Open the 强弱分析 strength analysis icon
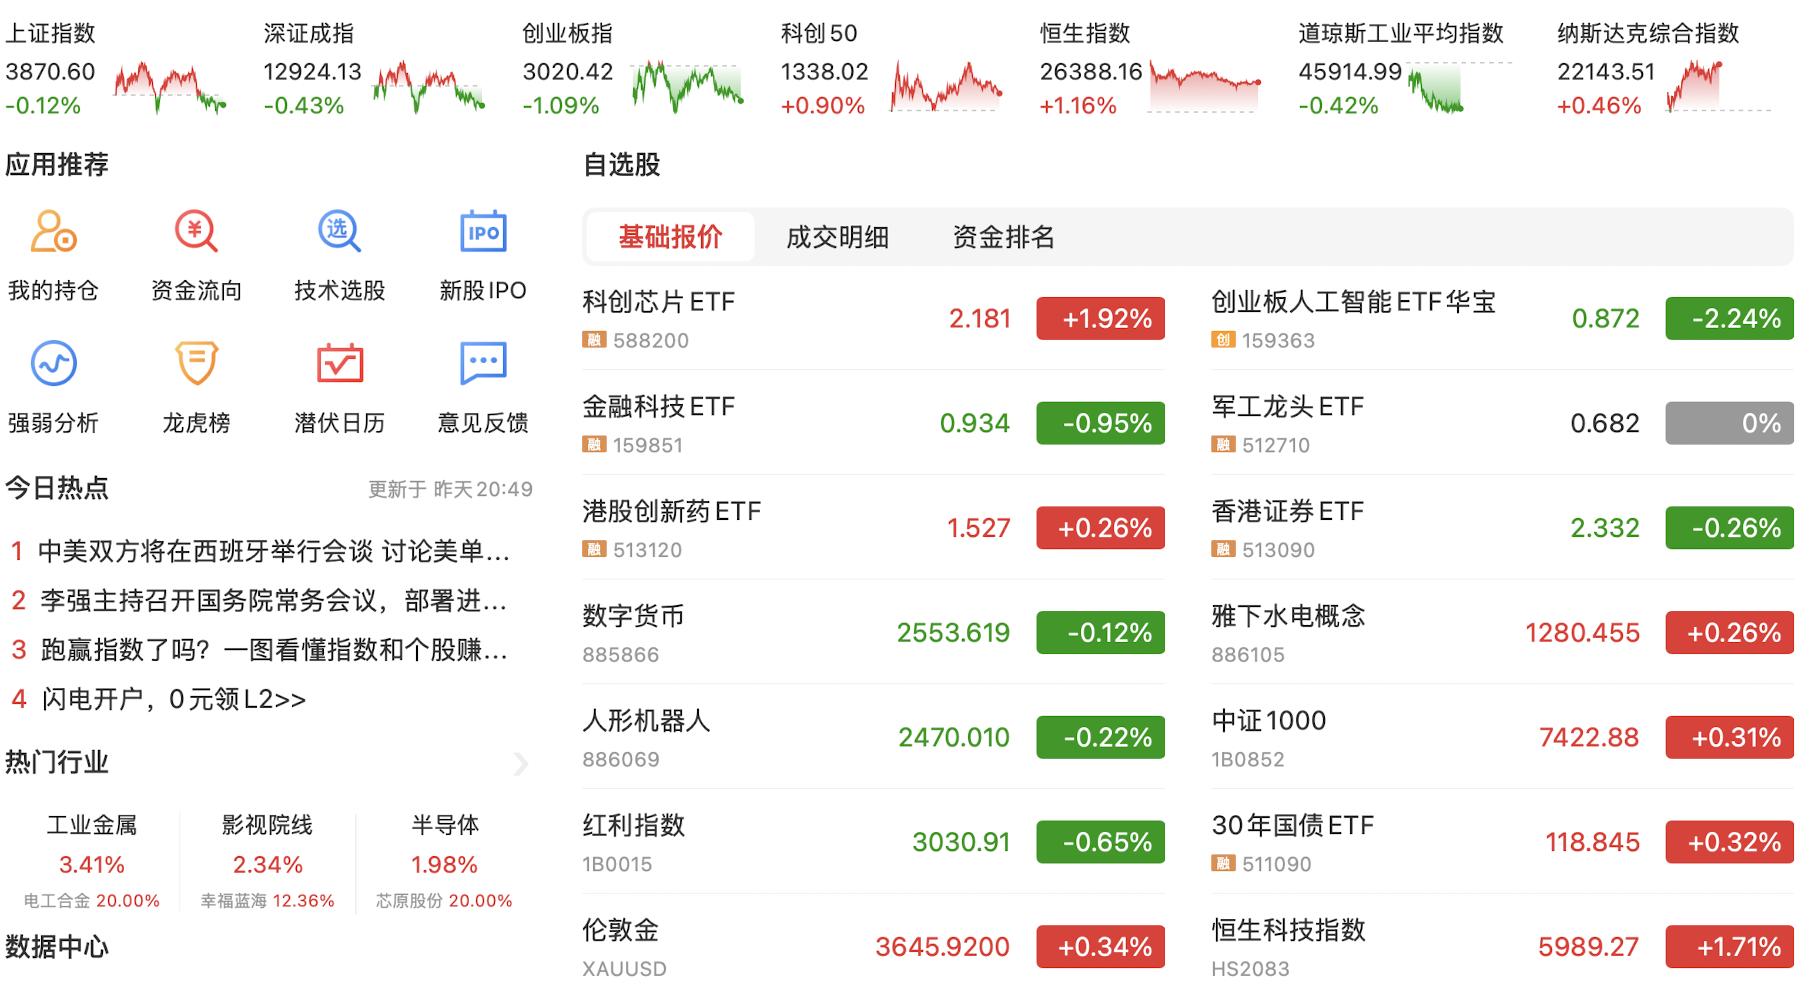 coord(54,364)
